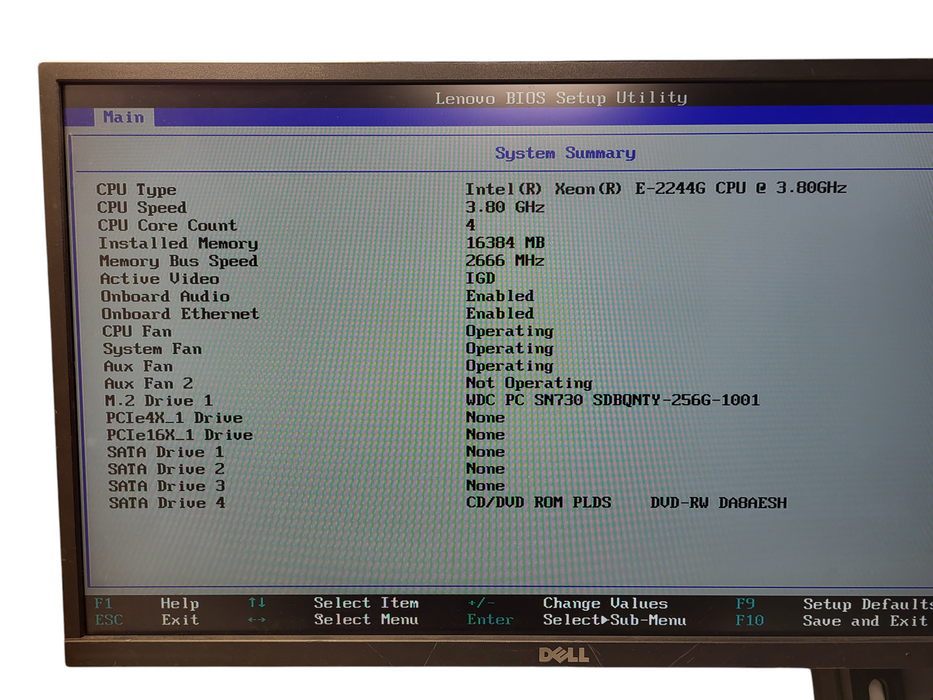The height and width of the screenshot is (700, 933).
Task: Click None value for SATA Drive 3
Action: pyautogui.click(x=485, y=486)
